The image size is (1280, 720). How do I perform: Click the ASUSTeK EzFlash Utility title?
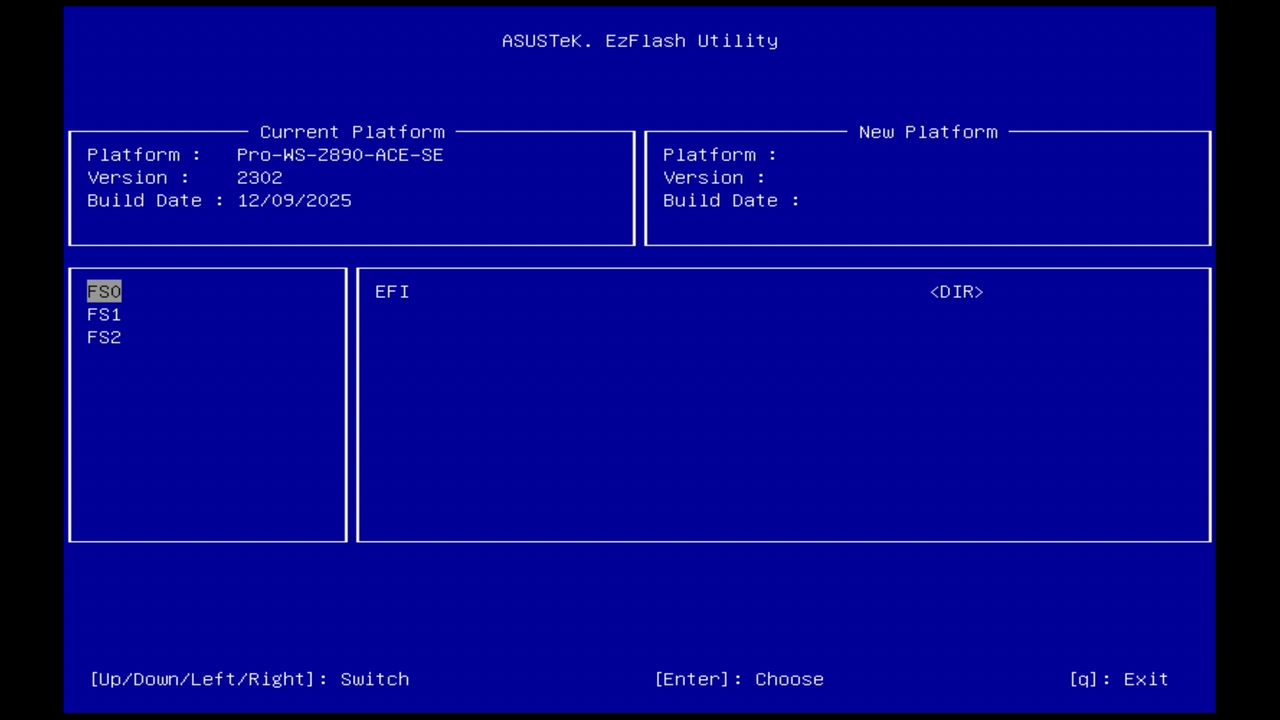tap(640, 40)
